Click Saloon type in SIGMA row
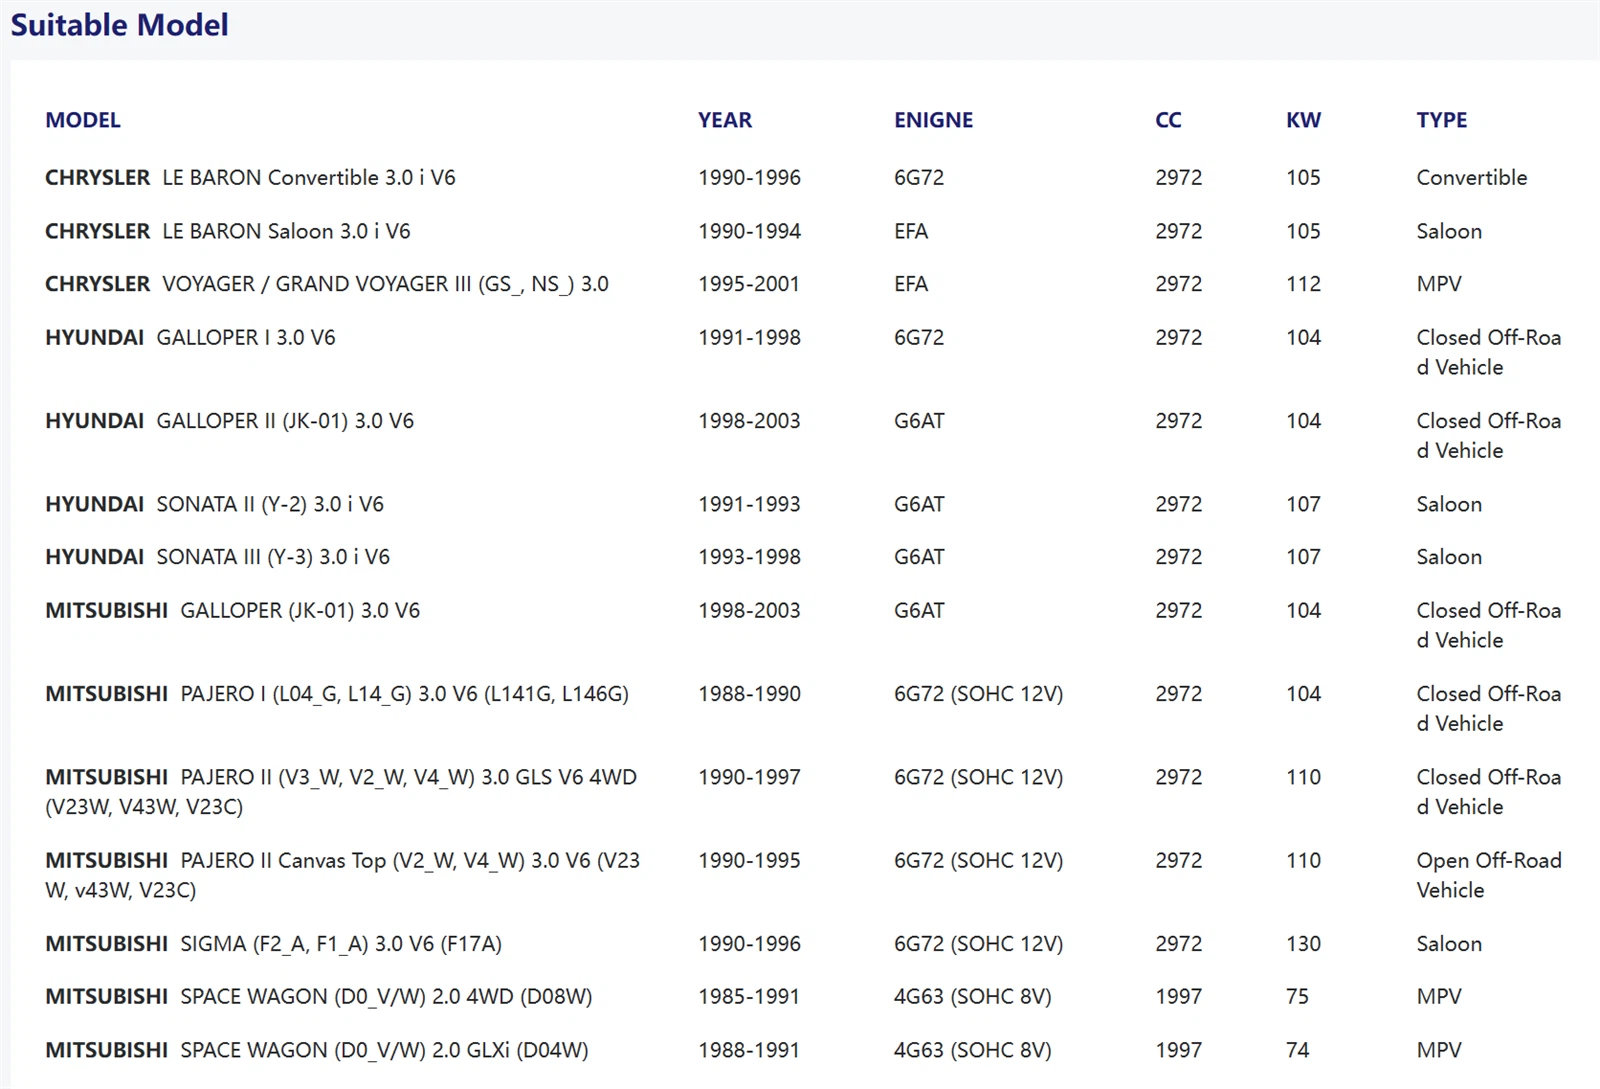 pyautogui.click(x=1449, y=944)
